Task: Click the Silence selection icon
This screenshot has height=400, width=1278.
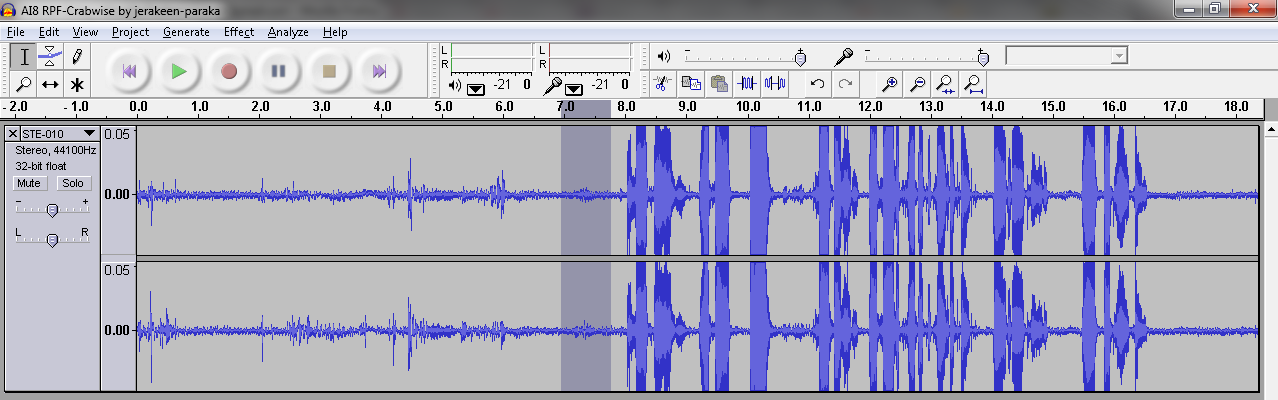Action: tap(775, 84)
